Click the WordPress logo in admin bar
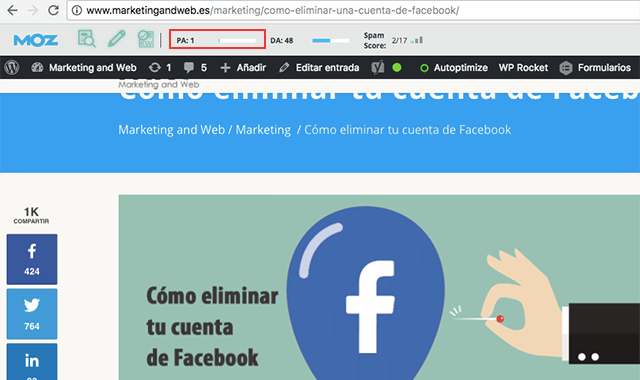Image resolution: width=640 pixels, height=380 pixels. coord(12,67)
